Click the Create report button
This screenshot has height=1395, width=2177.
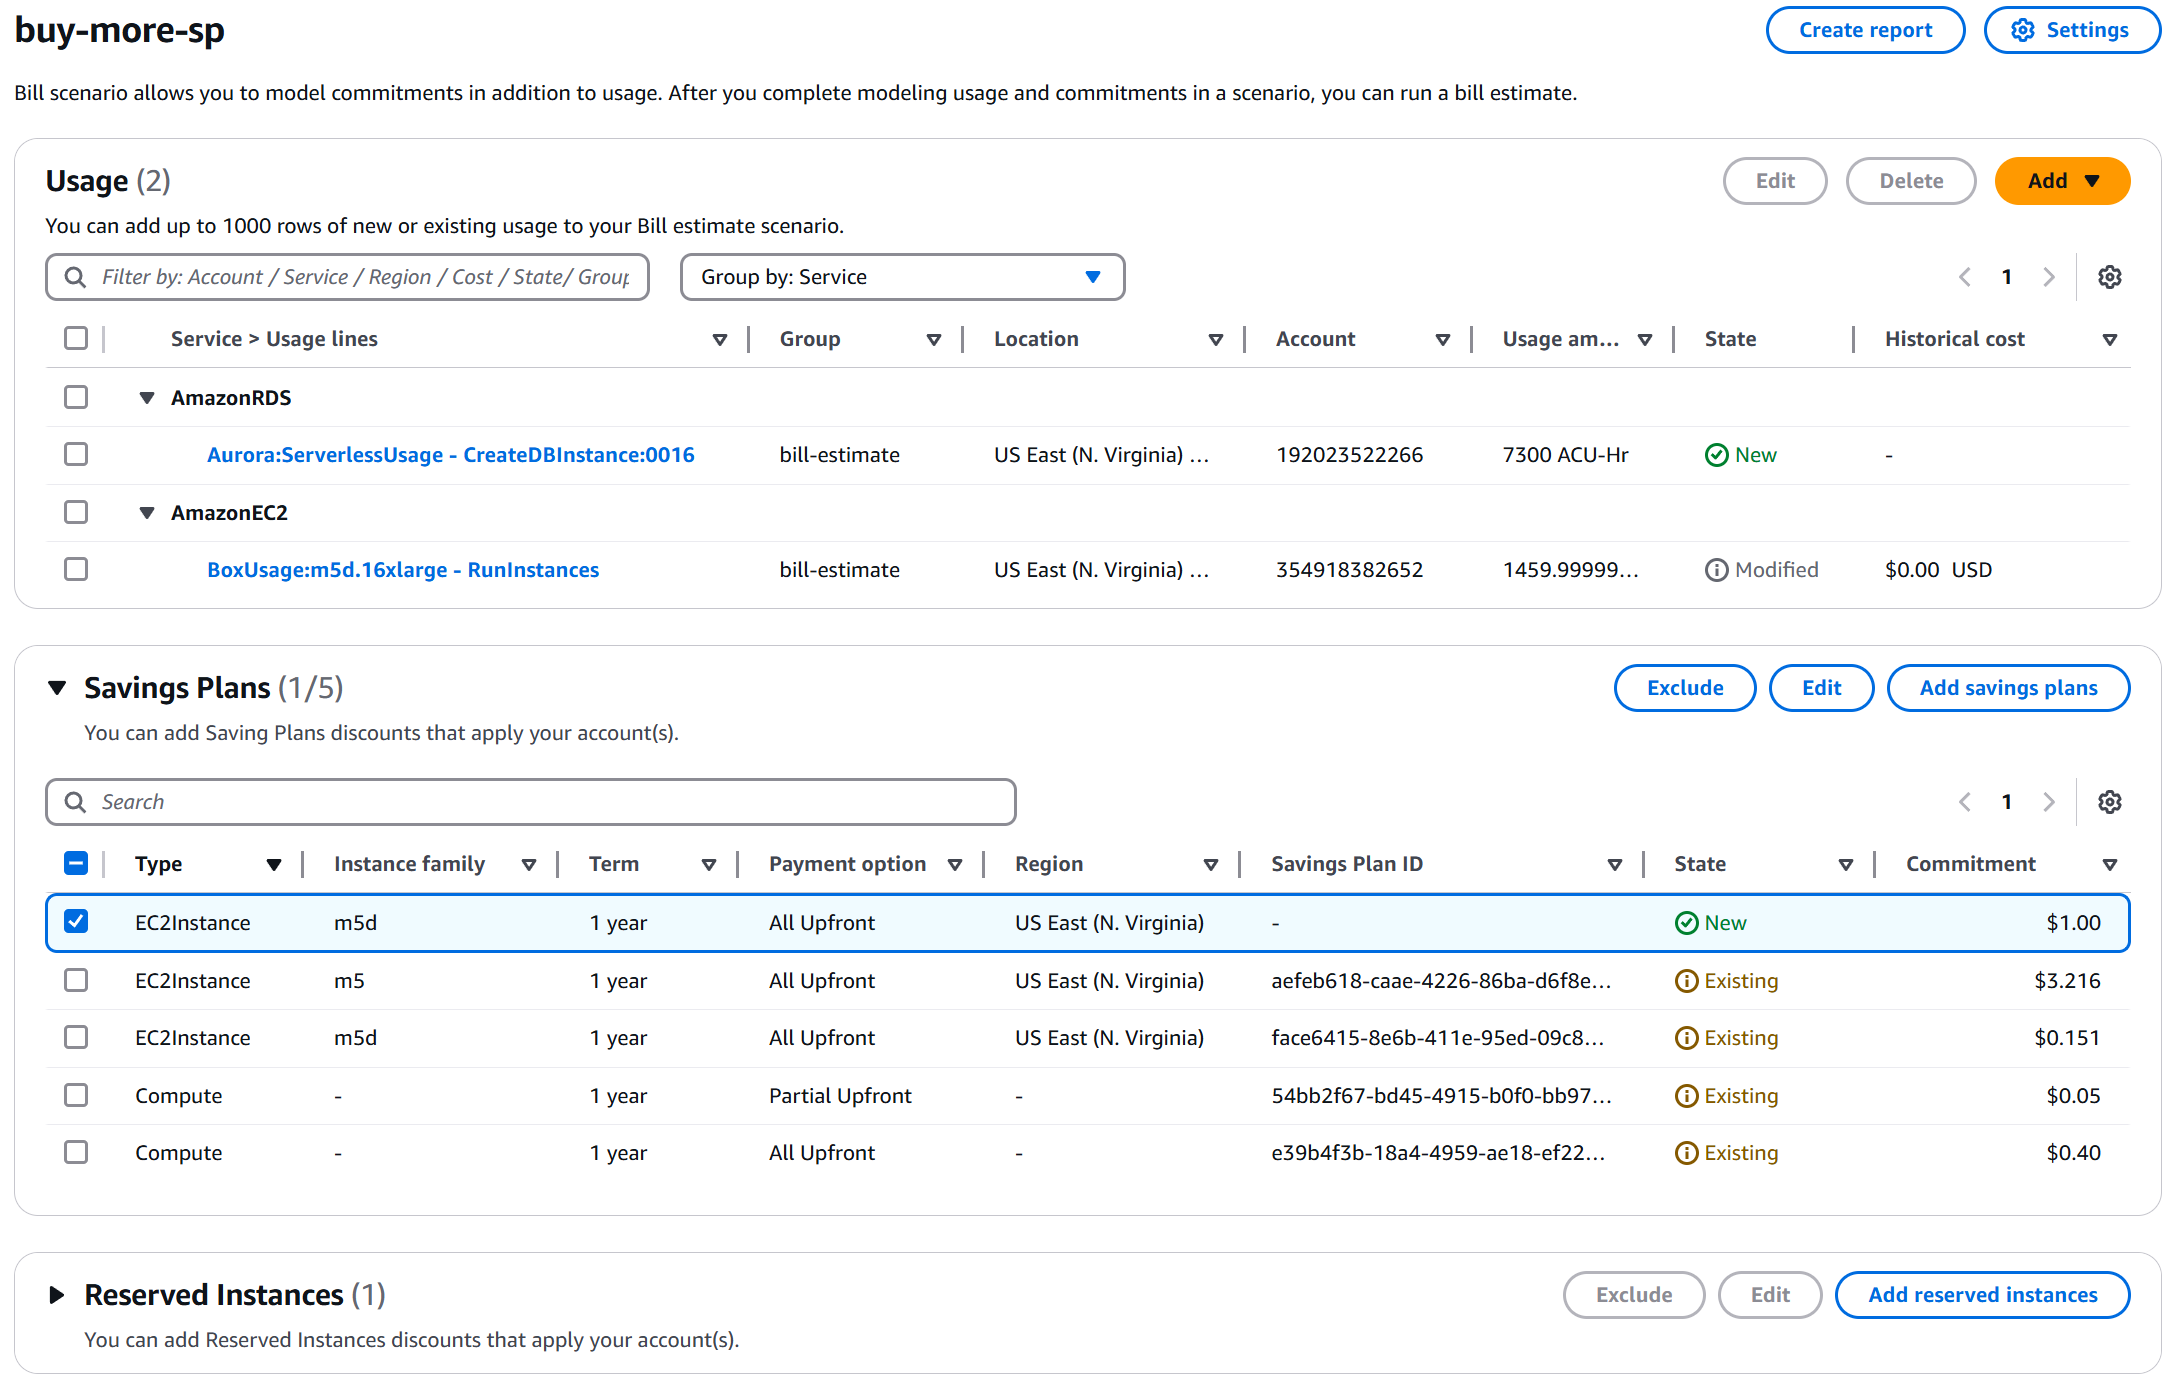pyautogui.click(x=1864, y=30)
